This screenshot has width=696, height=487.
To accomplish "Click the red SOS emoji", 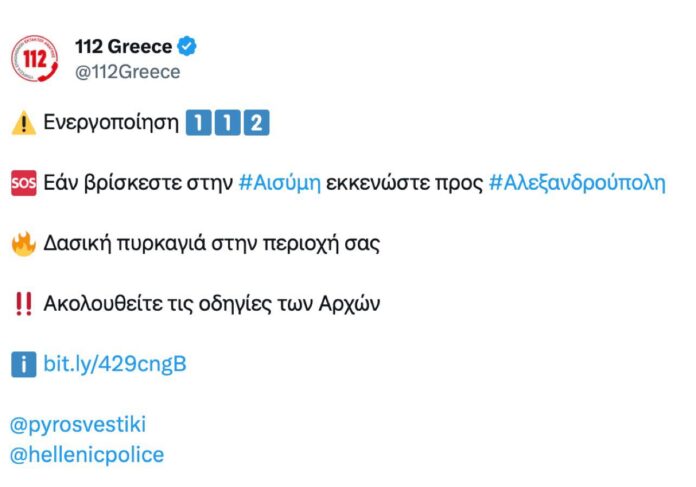I will [x=24, y=183].
